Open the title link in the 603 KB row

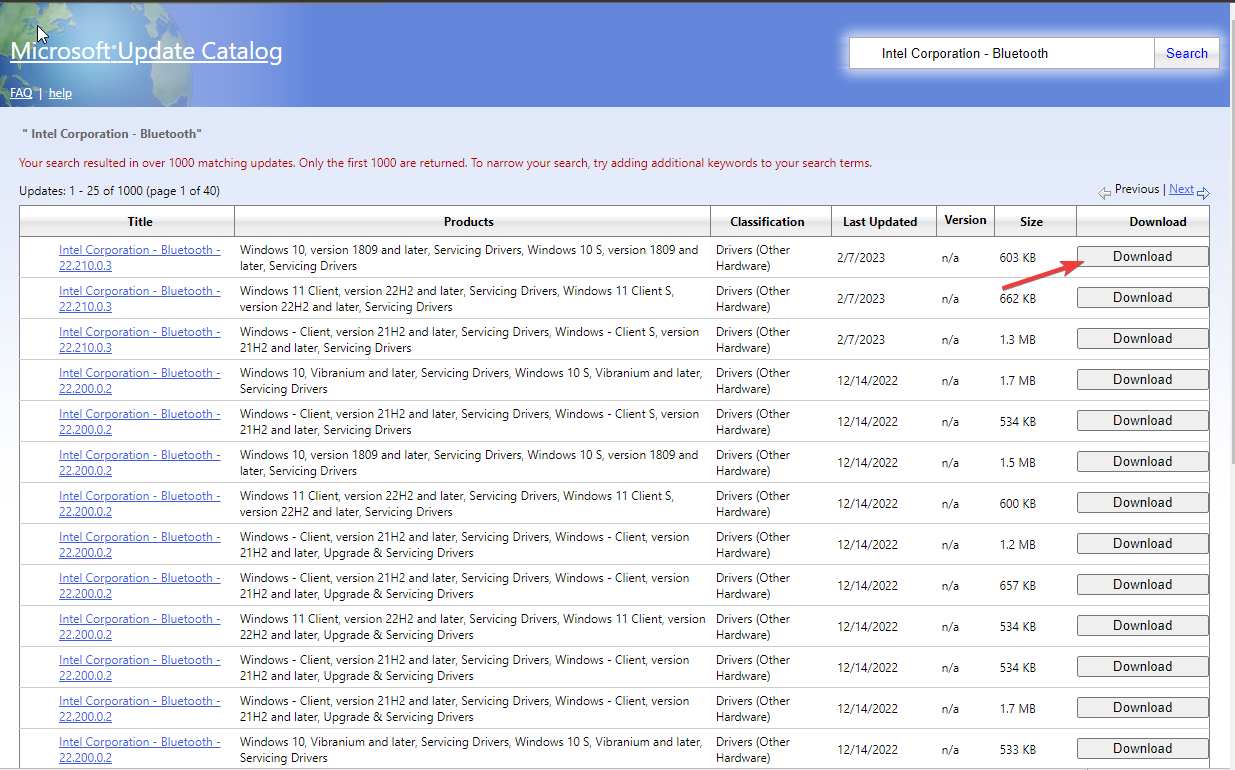(x=140, y=258)
